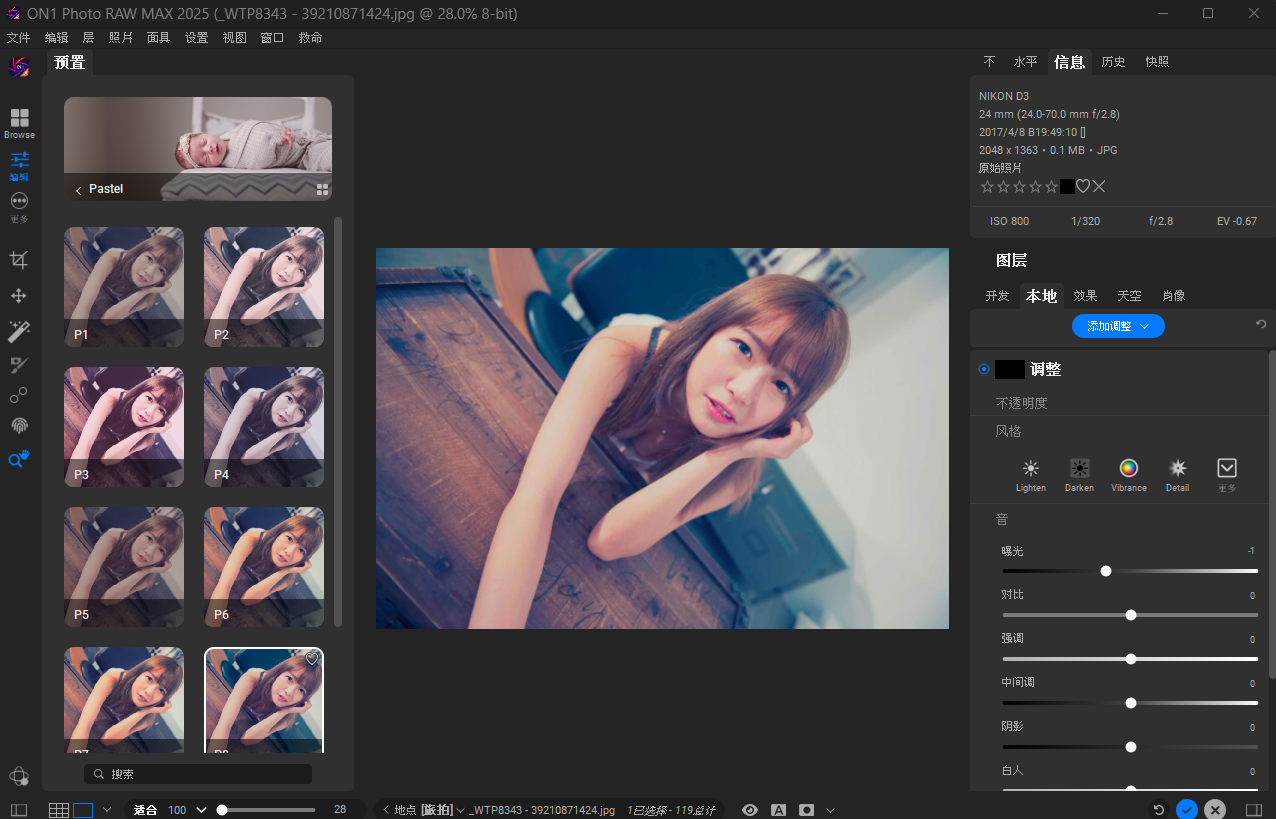Select the retouch clone tool
The width and height of the screenshot is (1276, 819).
pos(19,395)
